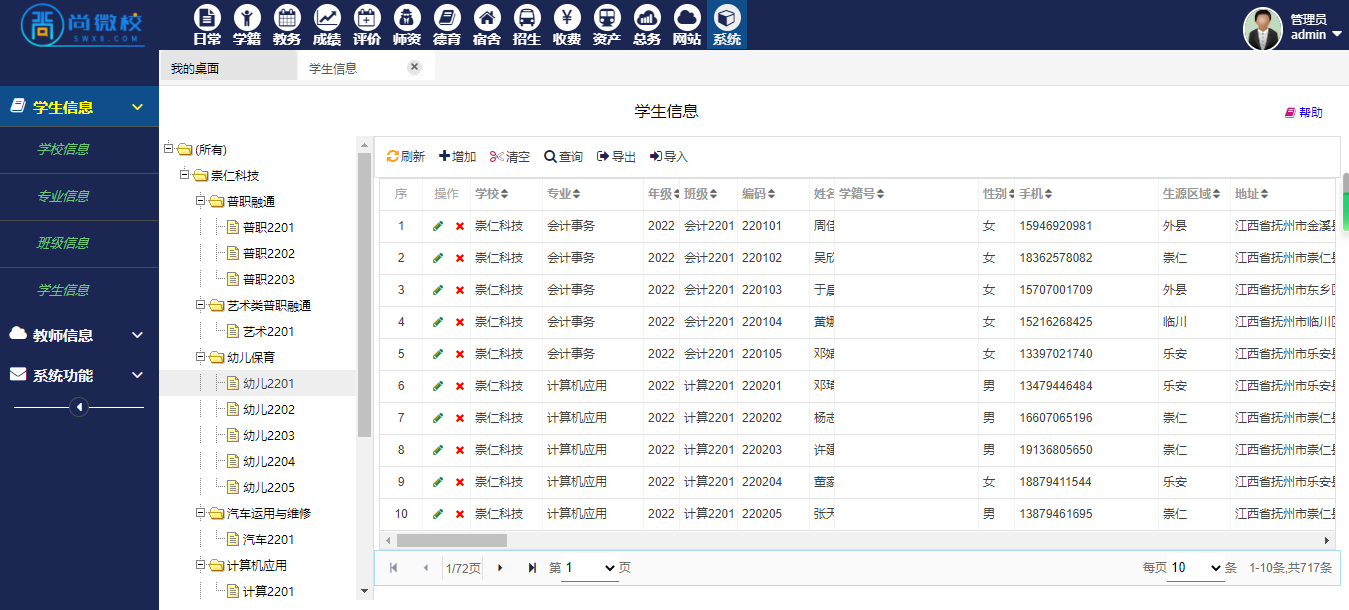Image resolution: width=1349 pixels, height=610 pixels.
Task: Click the 刷新 refresh button
Action: (x=406, y=156)
